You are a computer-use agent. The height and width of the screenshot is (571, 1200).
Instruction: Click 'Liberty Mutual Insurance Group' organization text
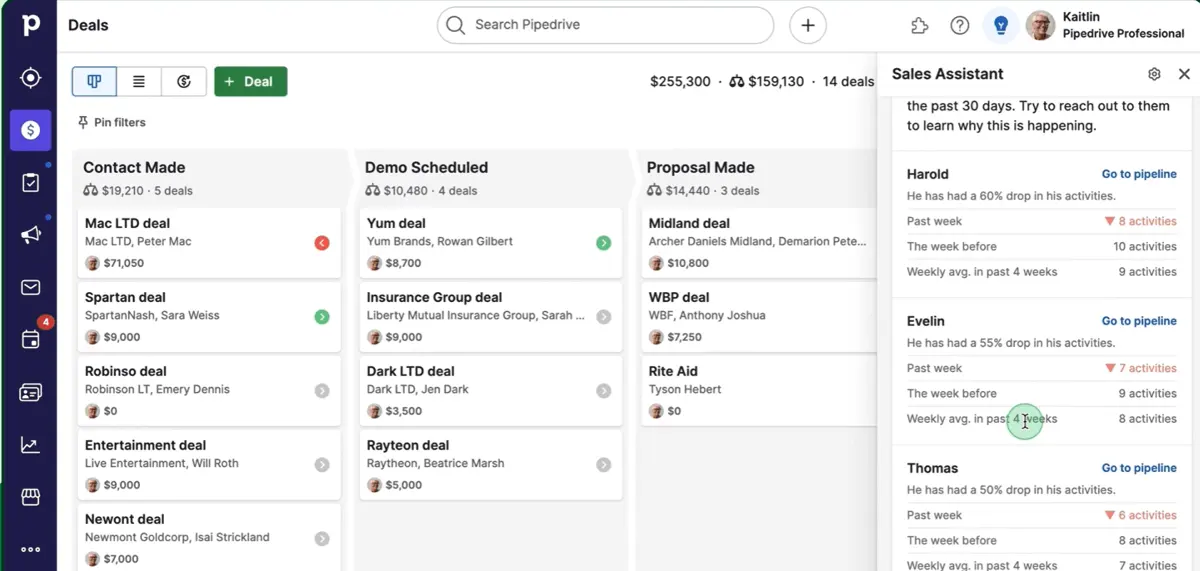pyautogui.click(x=452, y=316)
